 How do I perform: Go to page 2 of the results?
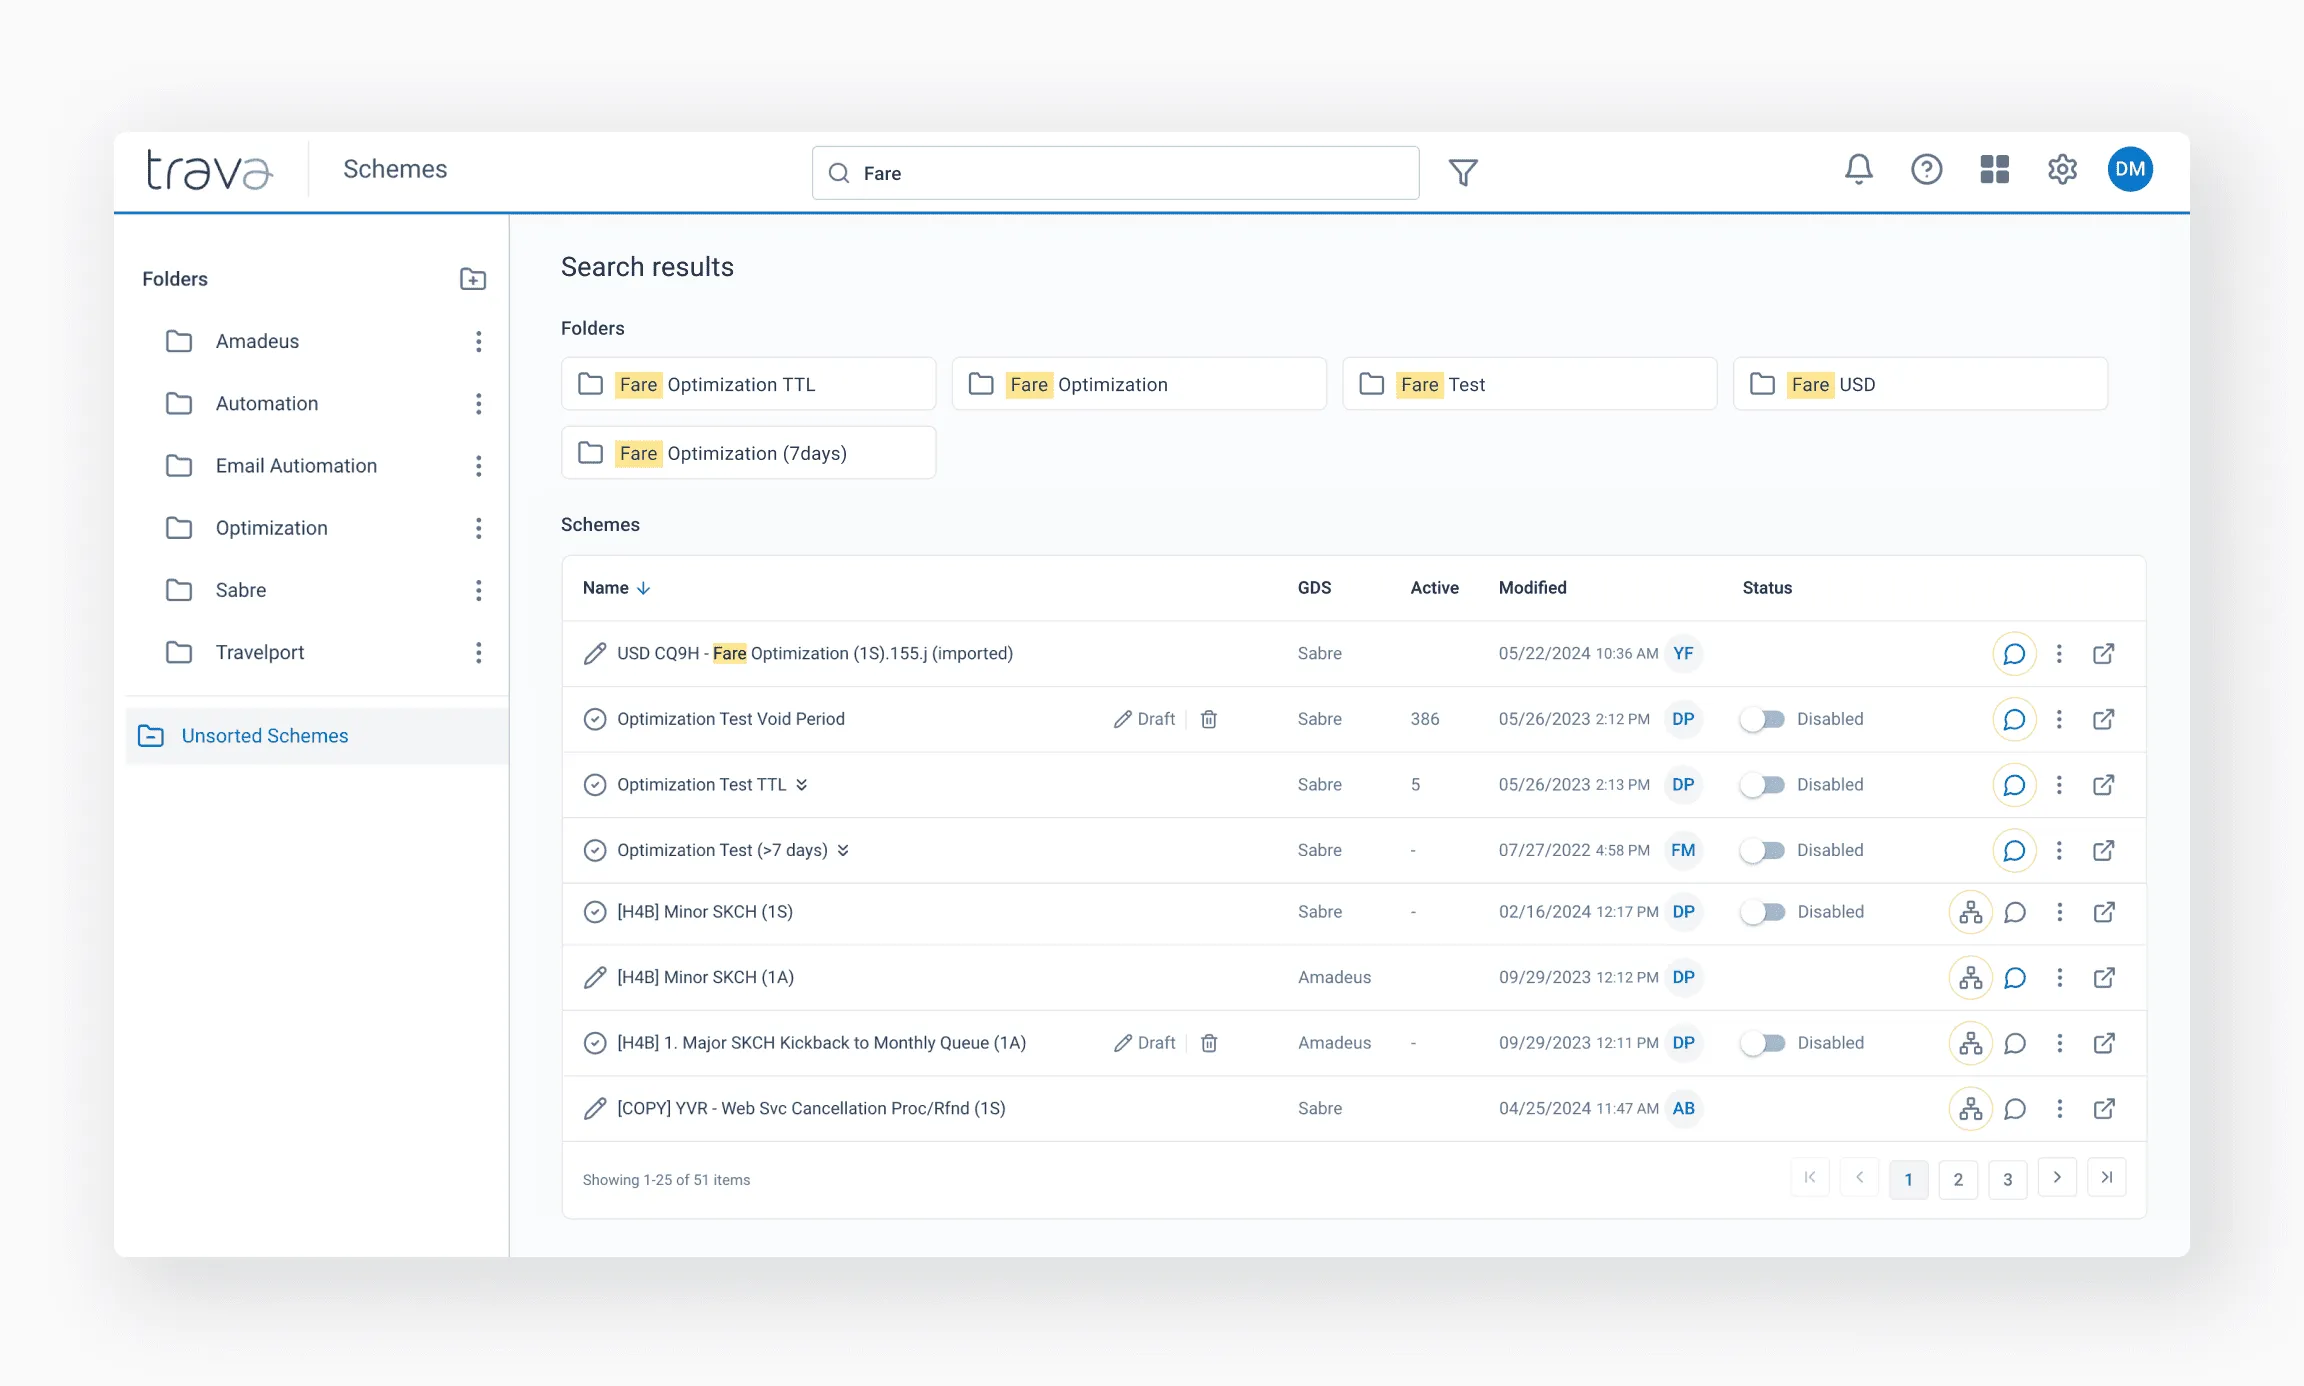1957,1179
